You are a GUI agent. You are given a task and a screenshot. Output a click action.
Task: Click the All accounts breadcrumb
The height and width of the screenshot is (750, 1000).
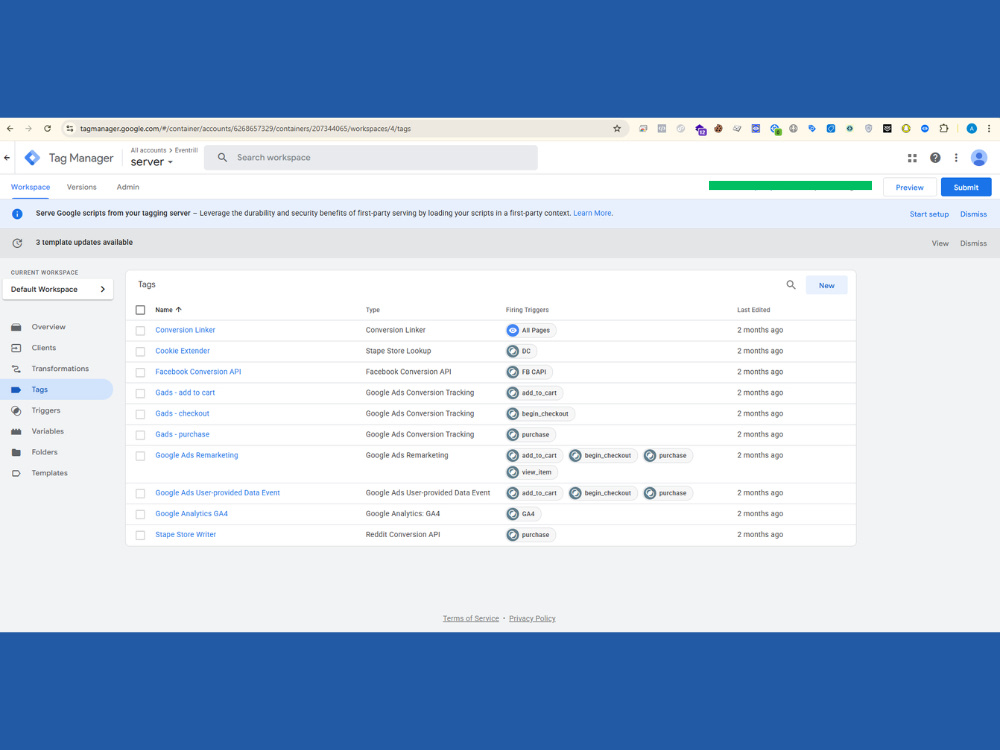[x=148, y=151]
